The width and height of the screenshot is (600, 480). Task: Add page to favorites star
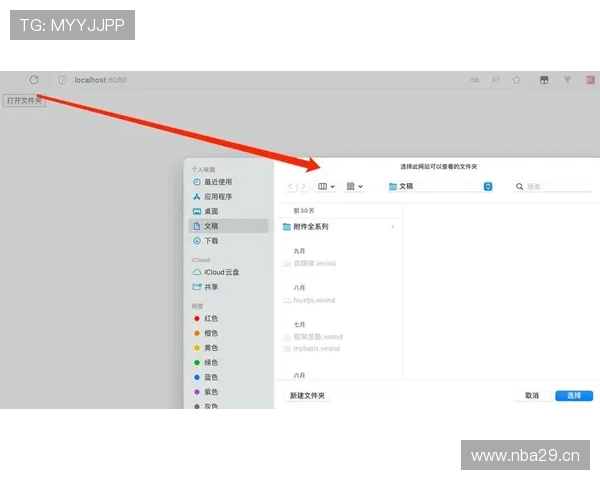pos(516,80)
